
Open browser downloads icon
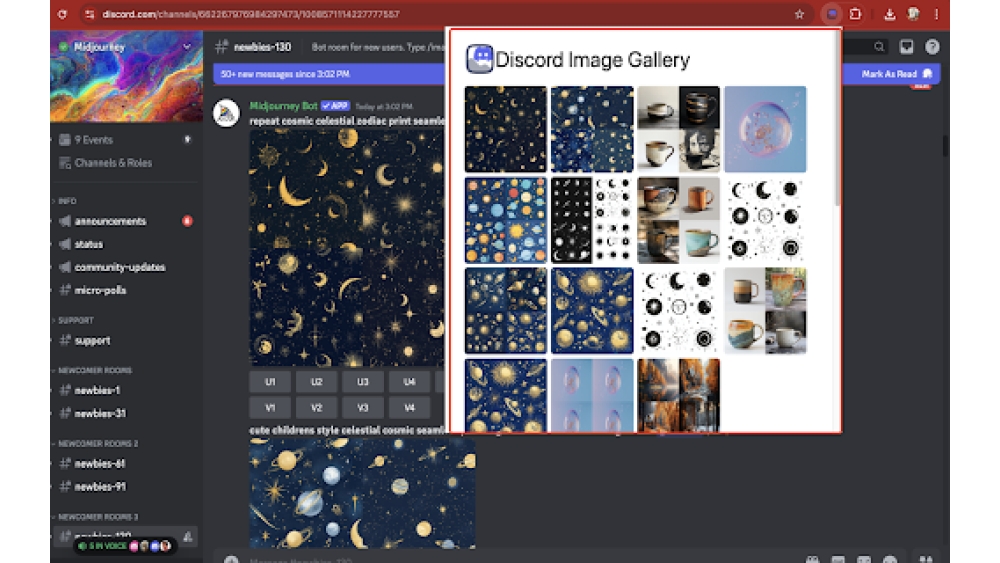click(889, 14)
